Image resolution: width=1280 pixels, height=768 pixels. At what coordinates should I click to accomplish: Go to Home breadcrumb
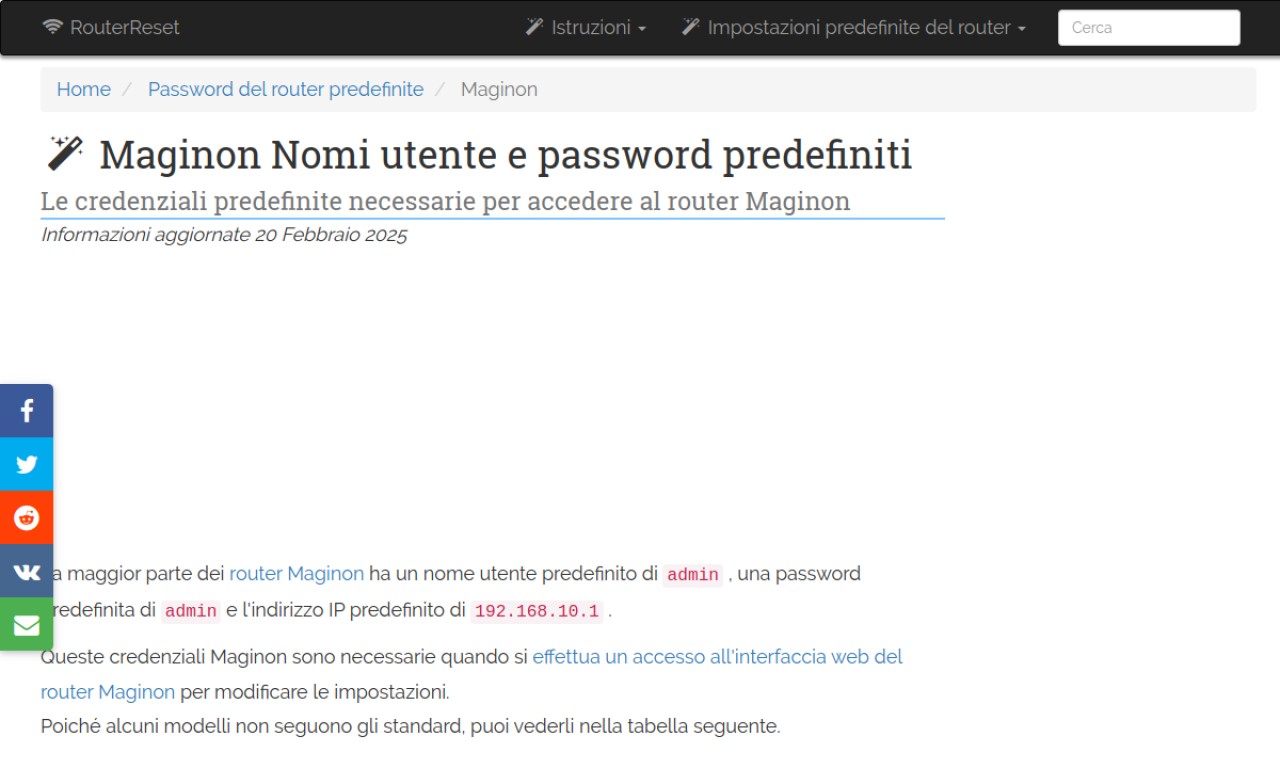pos(83,89)
